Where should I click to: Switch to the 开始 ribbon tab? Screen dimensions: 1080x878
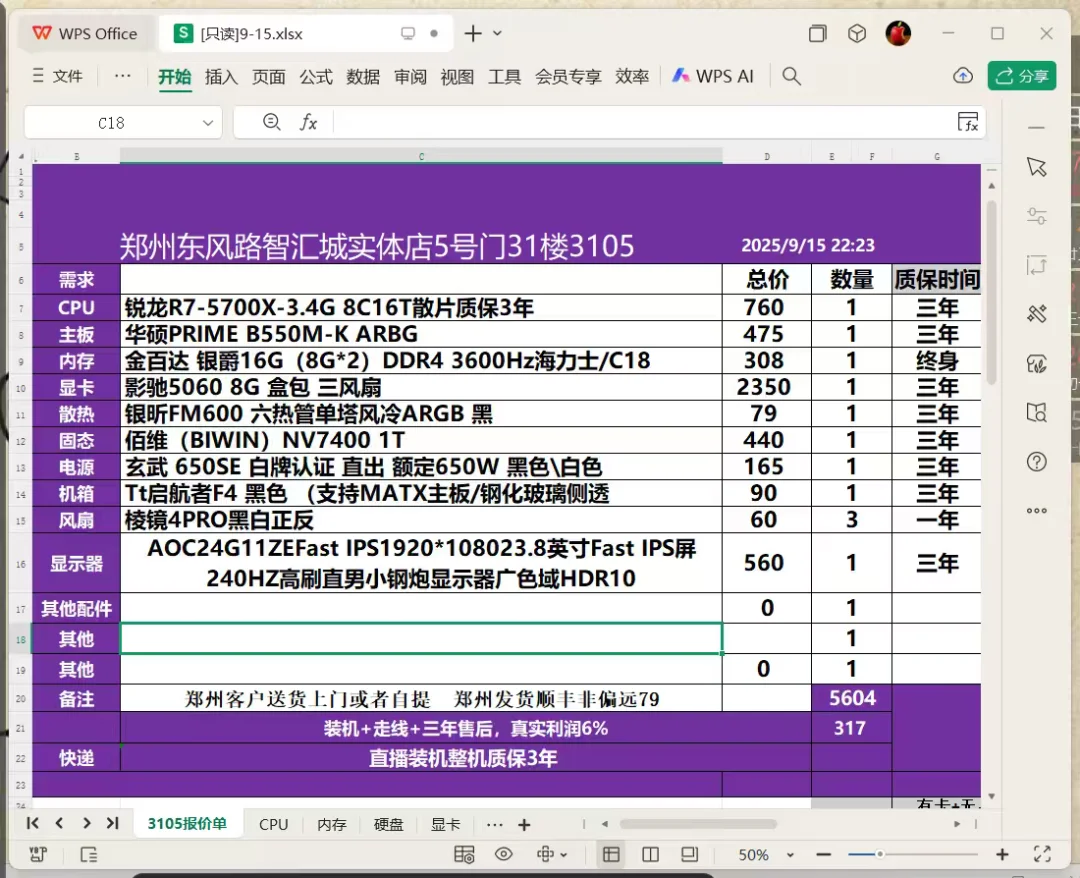[174, 76]
